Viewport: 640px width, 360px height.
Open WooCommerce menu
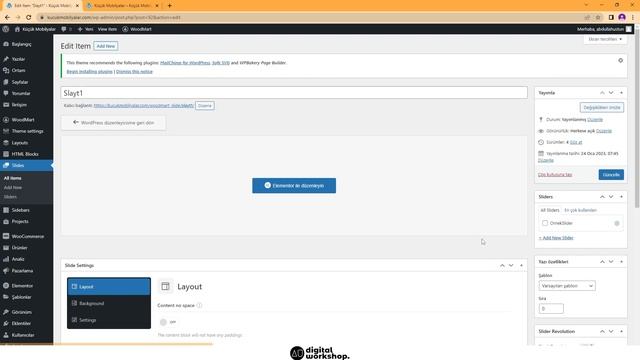(x=27, y=236)
